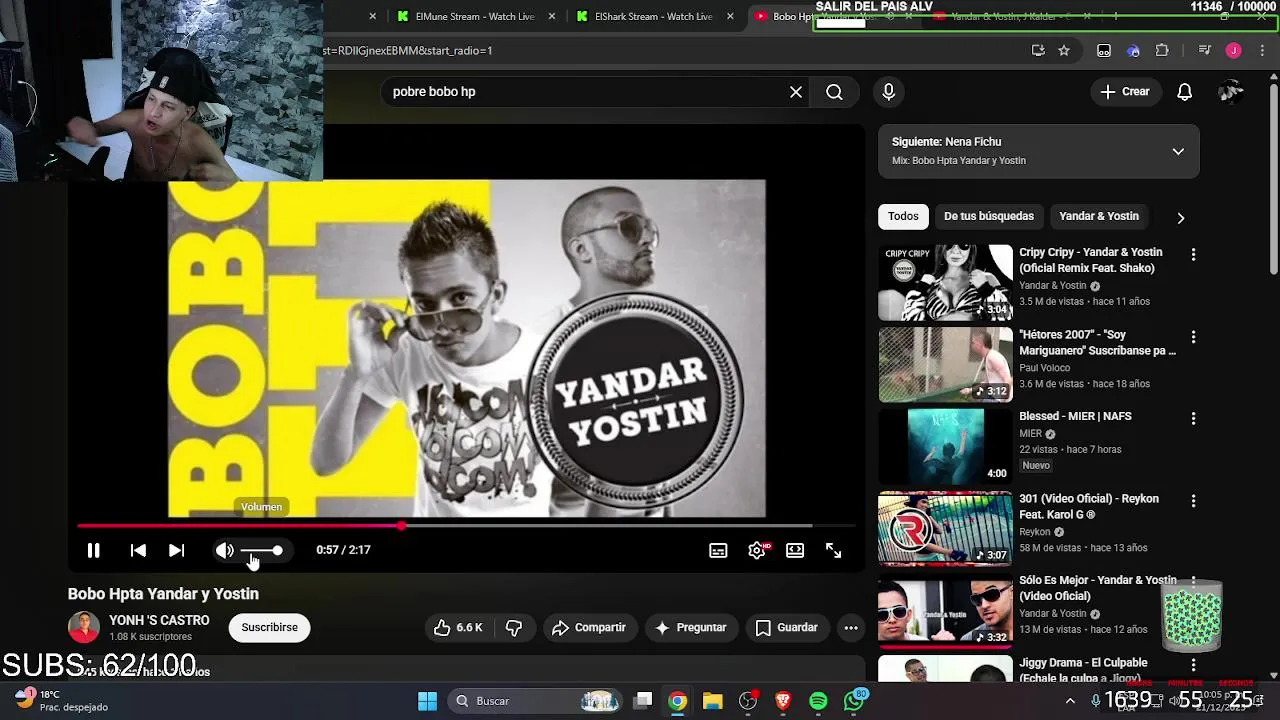Open Google Chrome from the taskbar

677,701
